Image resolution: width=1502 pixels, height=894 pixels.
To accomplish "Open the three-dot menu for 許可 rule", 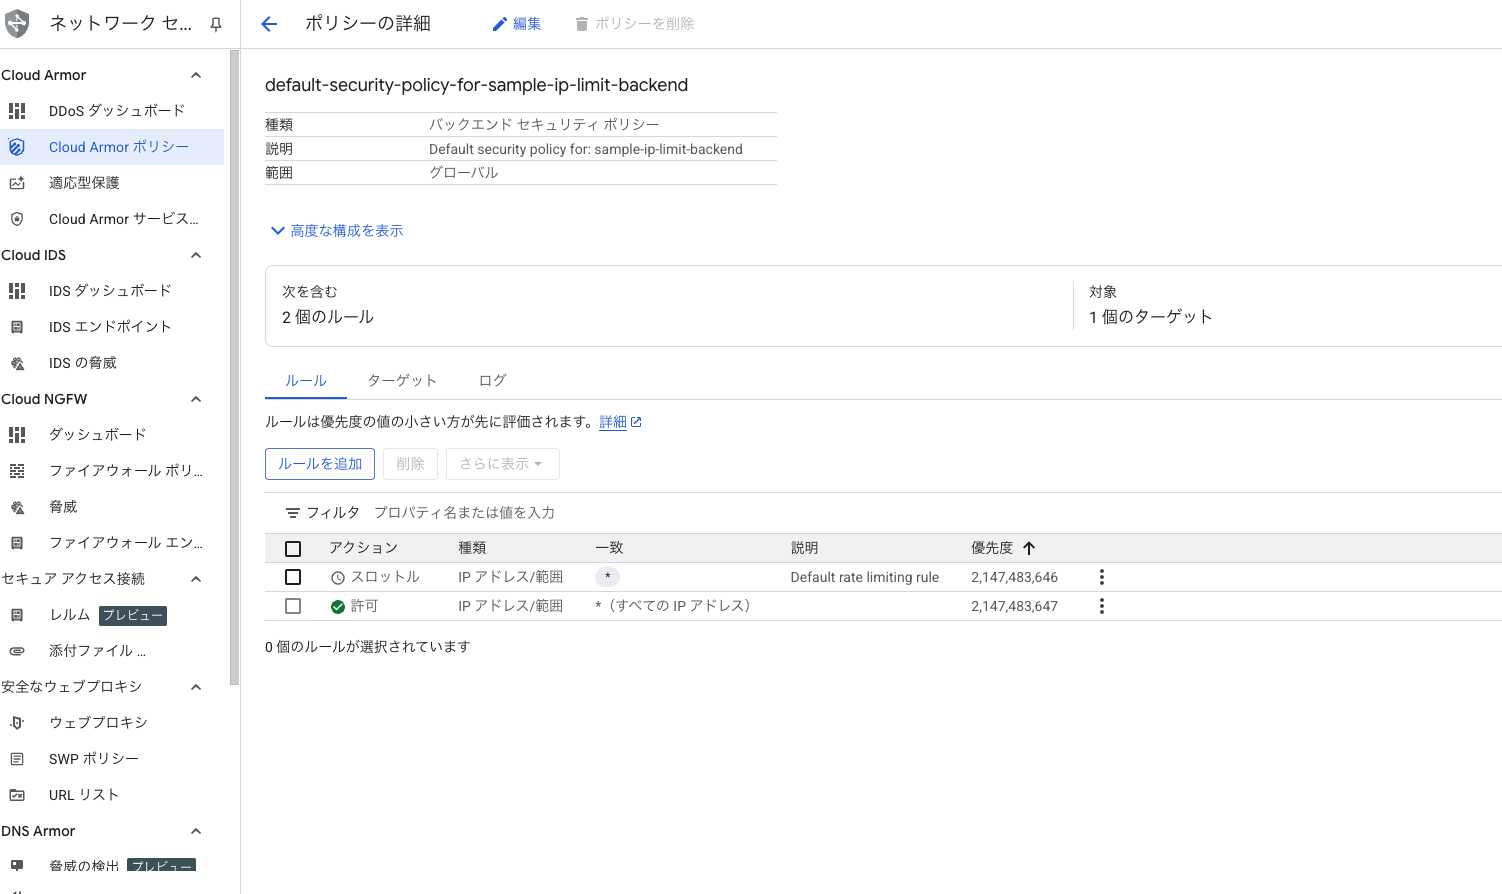I will 1102,606.
